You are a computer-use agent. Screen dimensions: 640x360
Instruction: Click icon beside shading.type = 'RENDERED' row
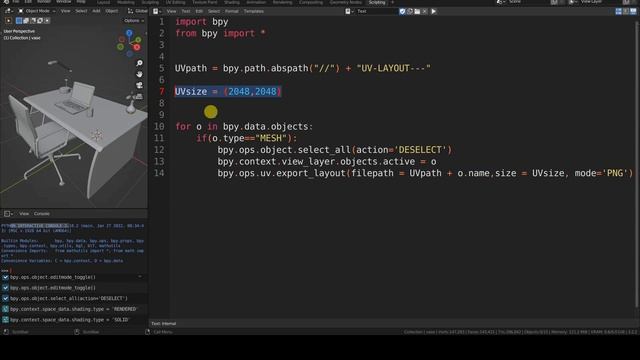(x=5, y=309)
